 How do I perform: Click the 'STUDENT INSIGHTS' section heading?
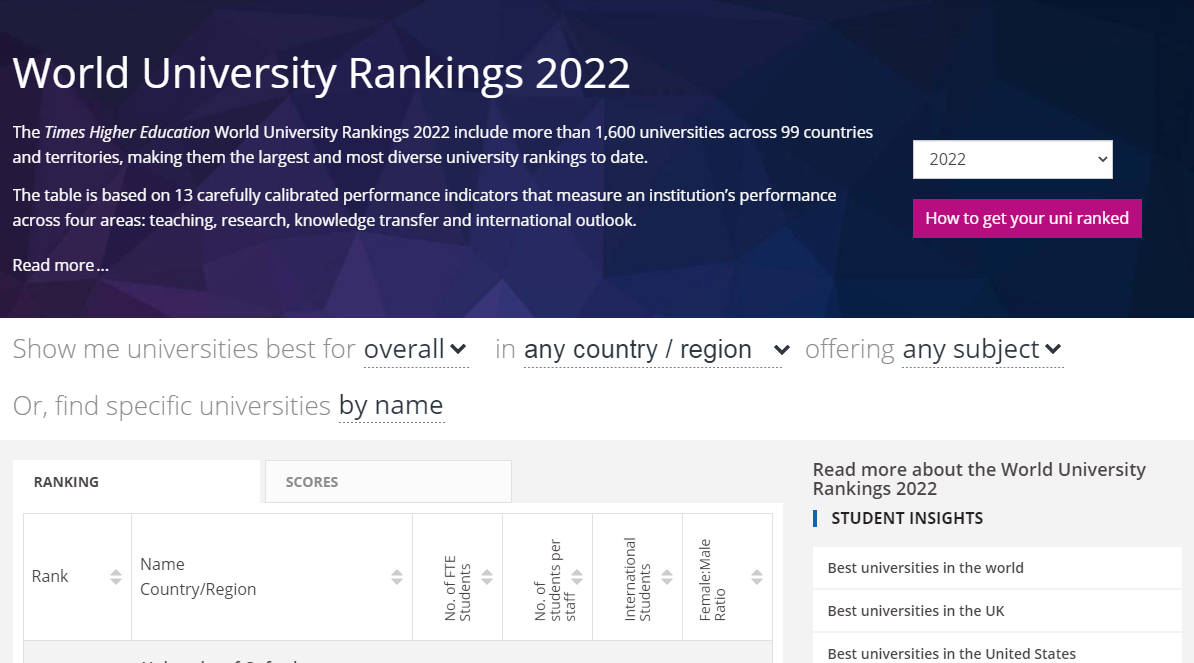click(x=907, y=518)
